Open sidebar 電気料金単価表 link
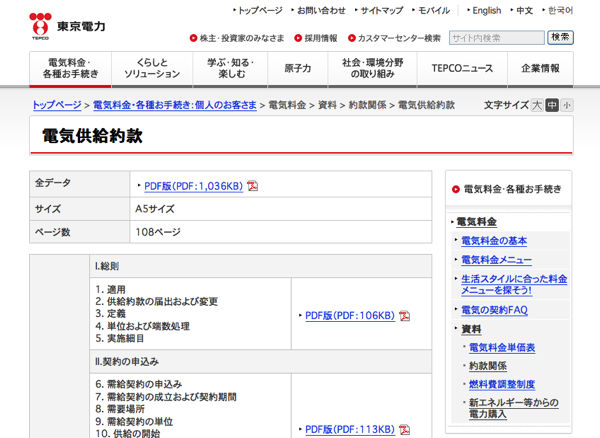 [x=502, y=348]
